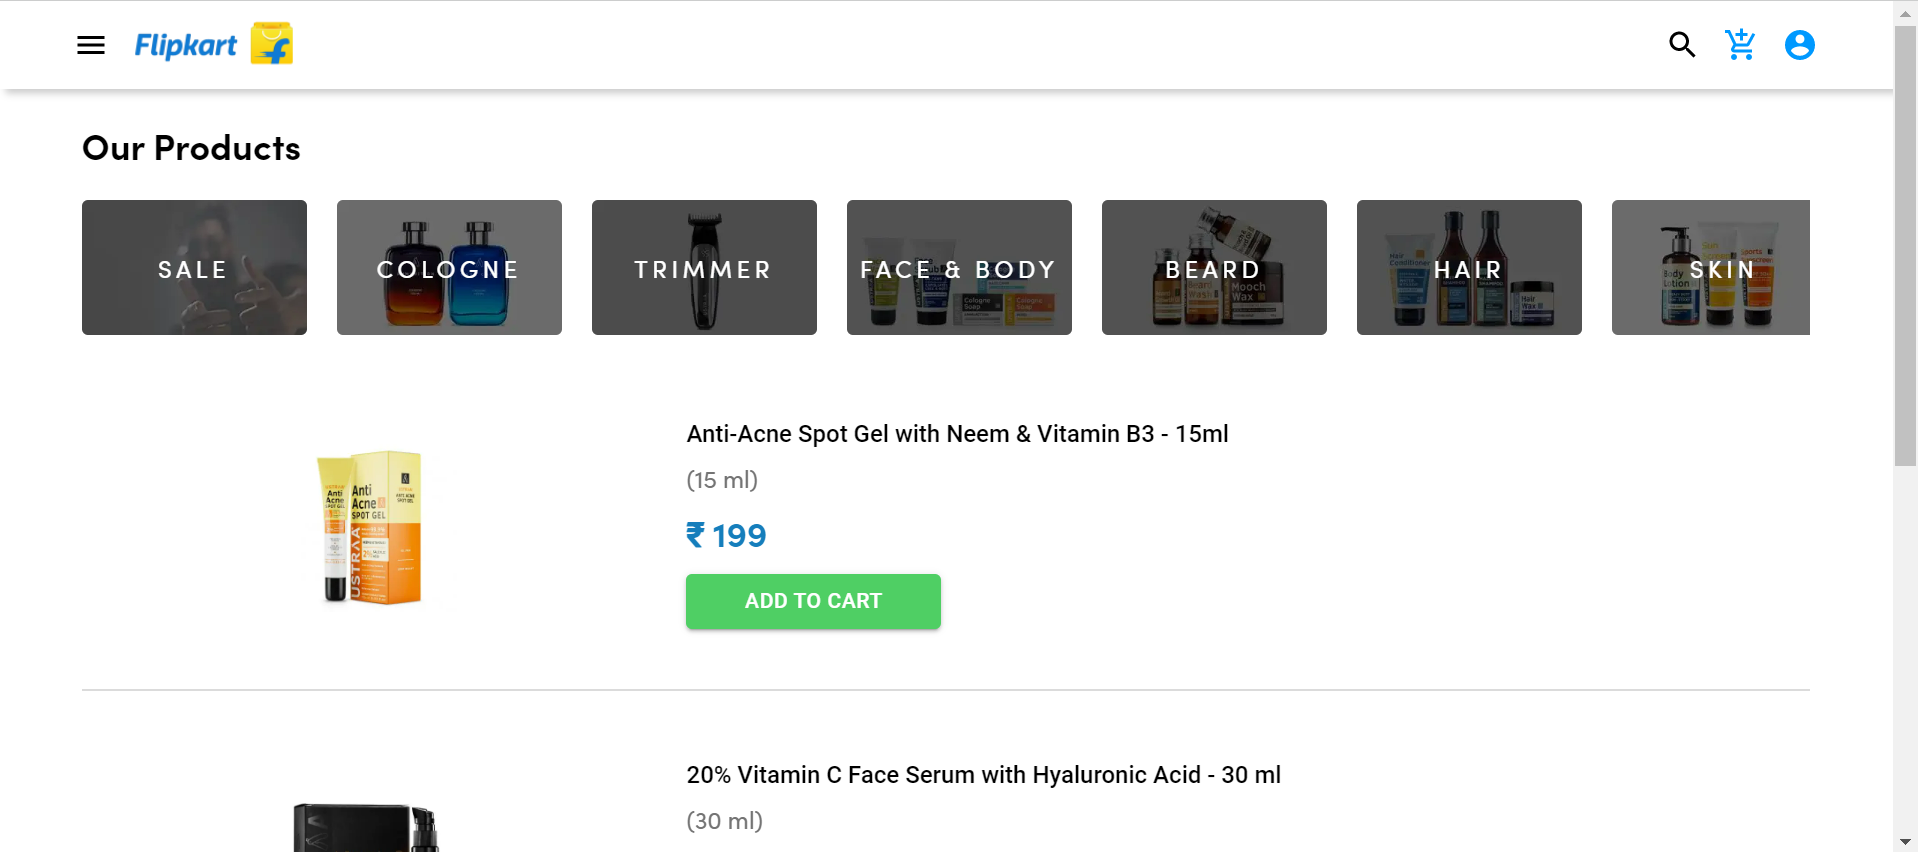Browse the BEARD products section
1918x852 pixels.
click(1213, 267)
